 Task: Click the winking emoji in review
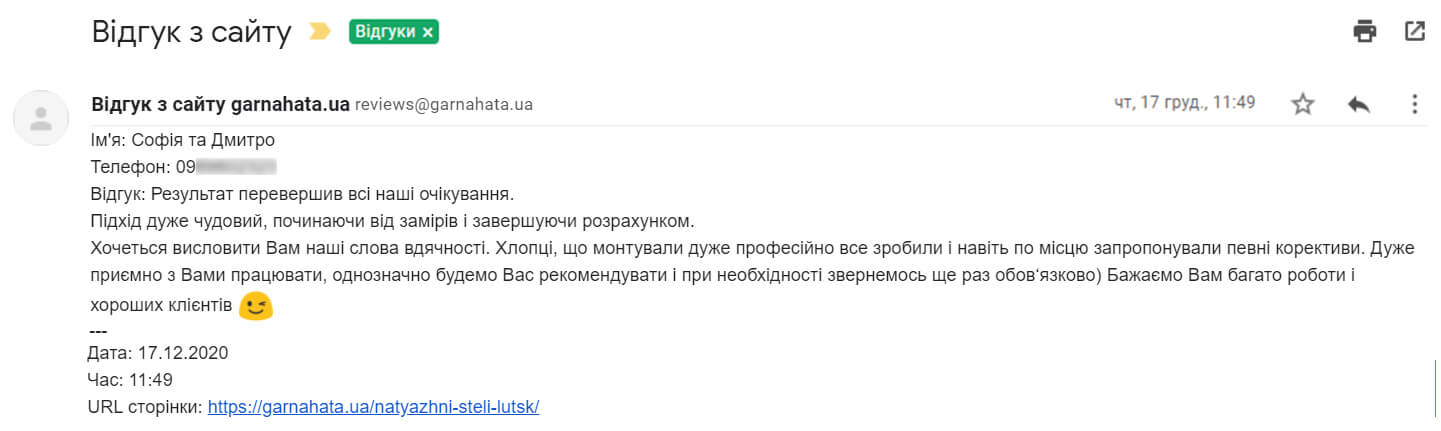tap(257, 306)
